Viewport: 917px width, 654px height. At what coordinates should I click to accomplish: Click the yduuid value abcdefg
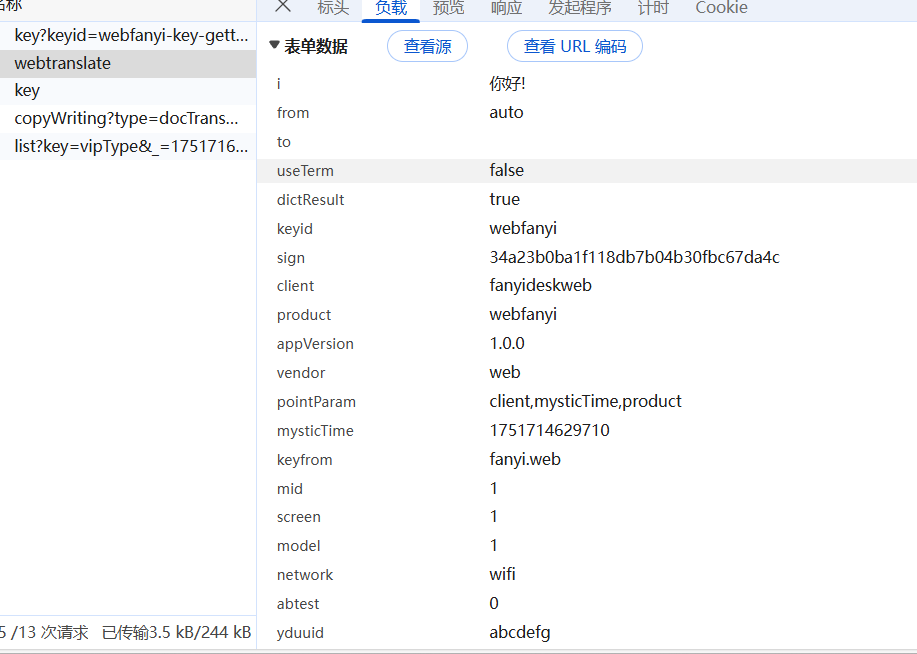(520, 632)
